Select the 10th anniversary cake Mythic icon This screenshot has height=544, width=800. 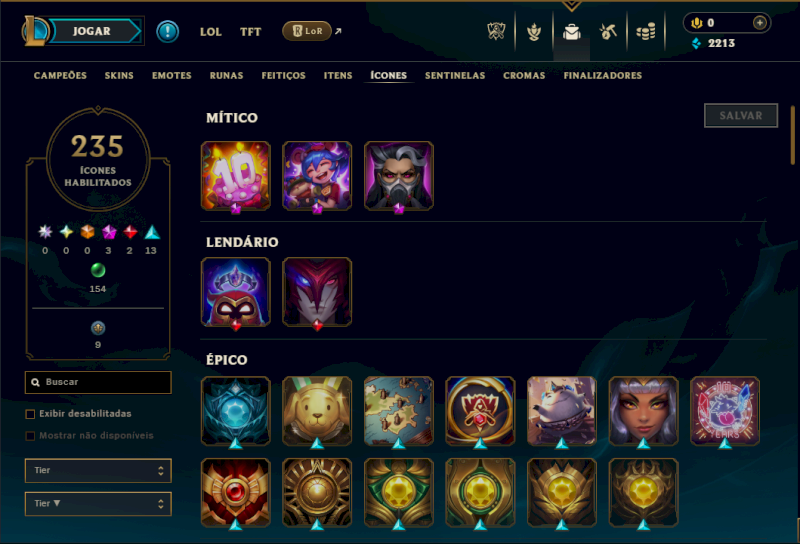(x=236, y=176)
